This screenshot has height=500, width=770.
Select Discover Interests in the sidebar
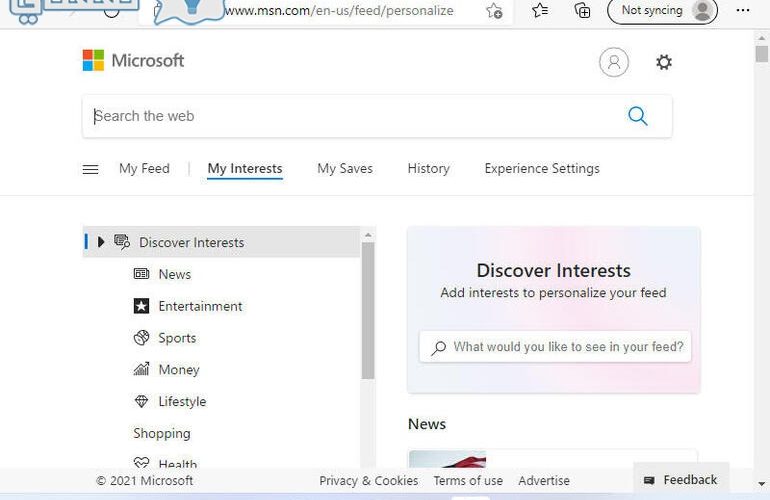[221, 242]
